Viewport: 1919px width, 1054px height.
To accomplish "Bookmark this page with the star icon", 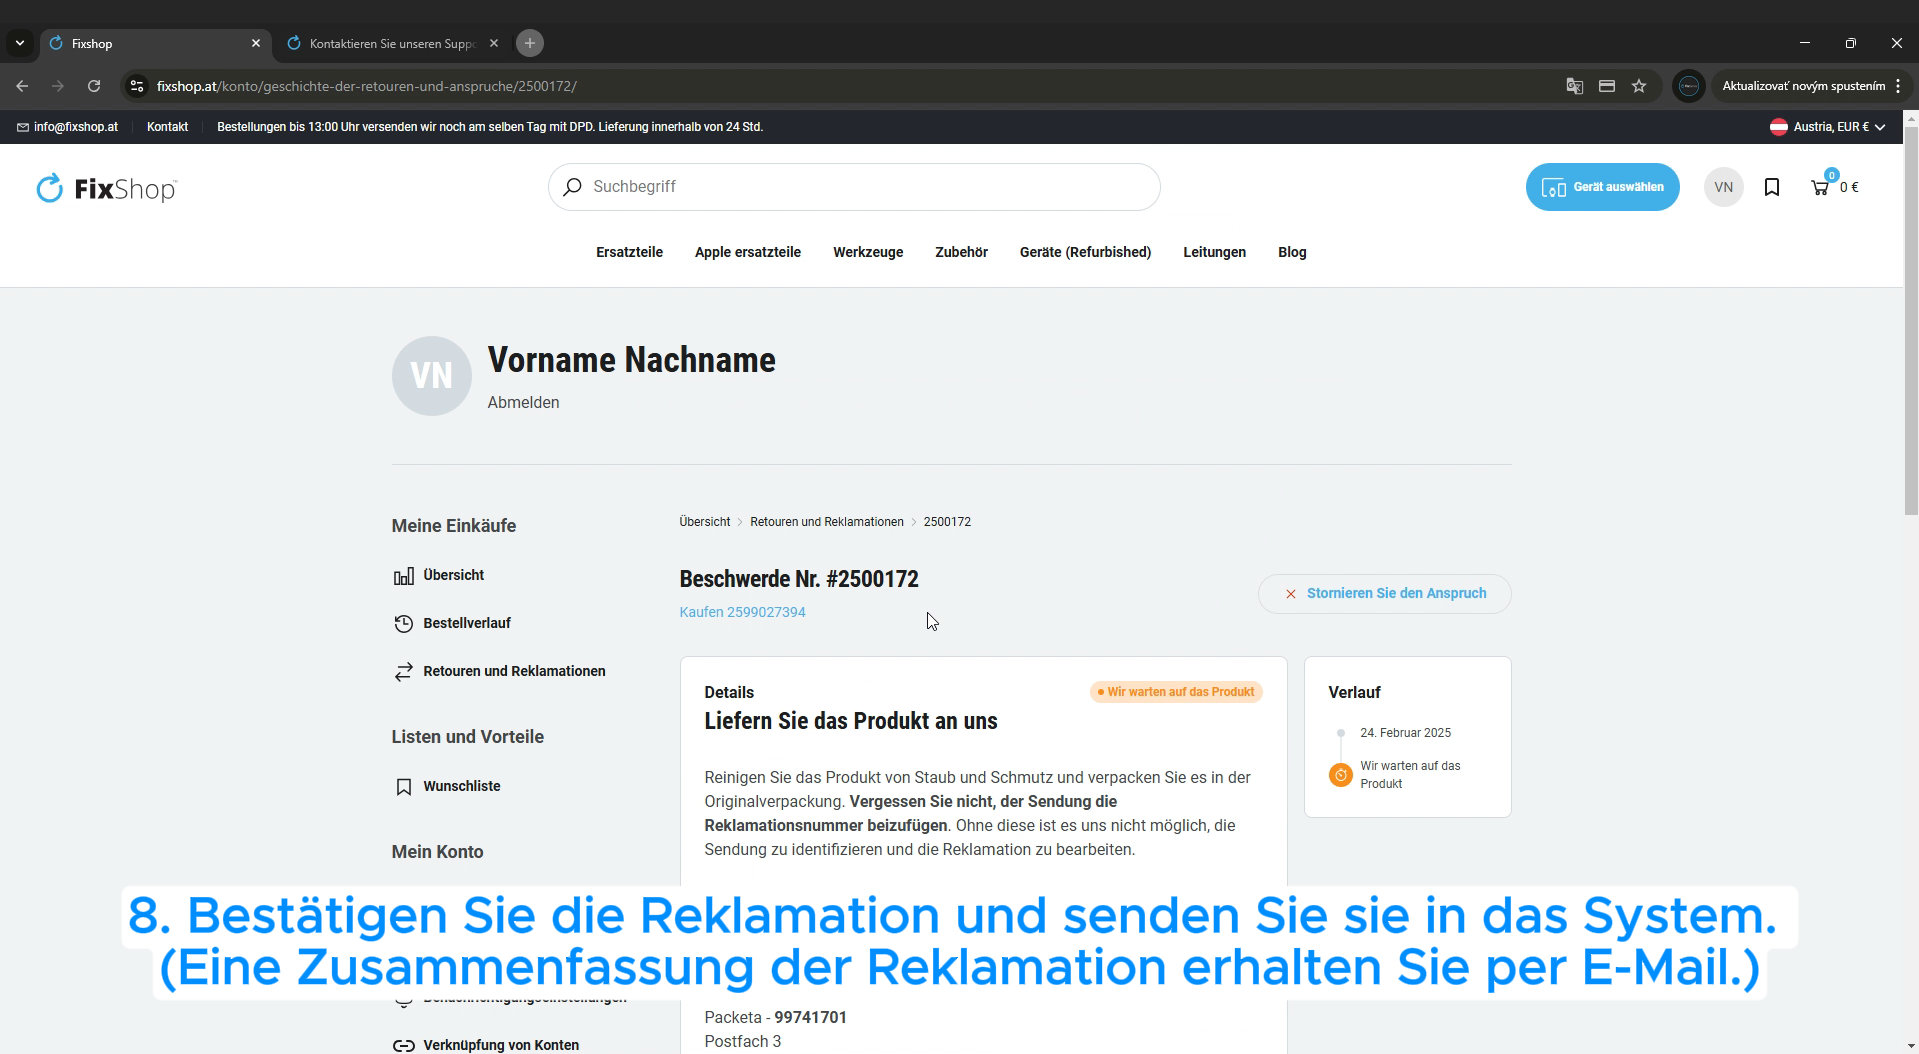I will point(1639,86).
